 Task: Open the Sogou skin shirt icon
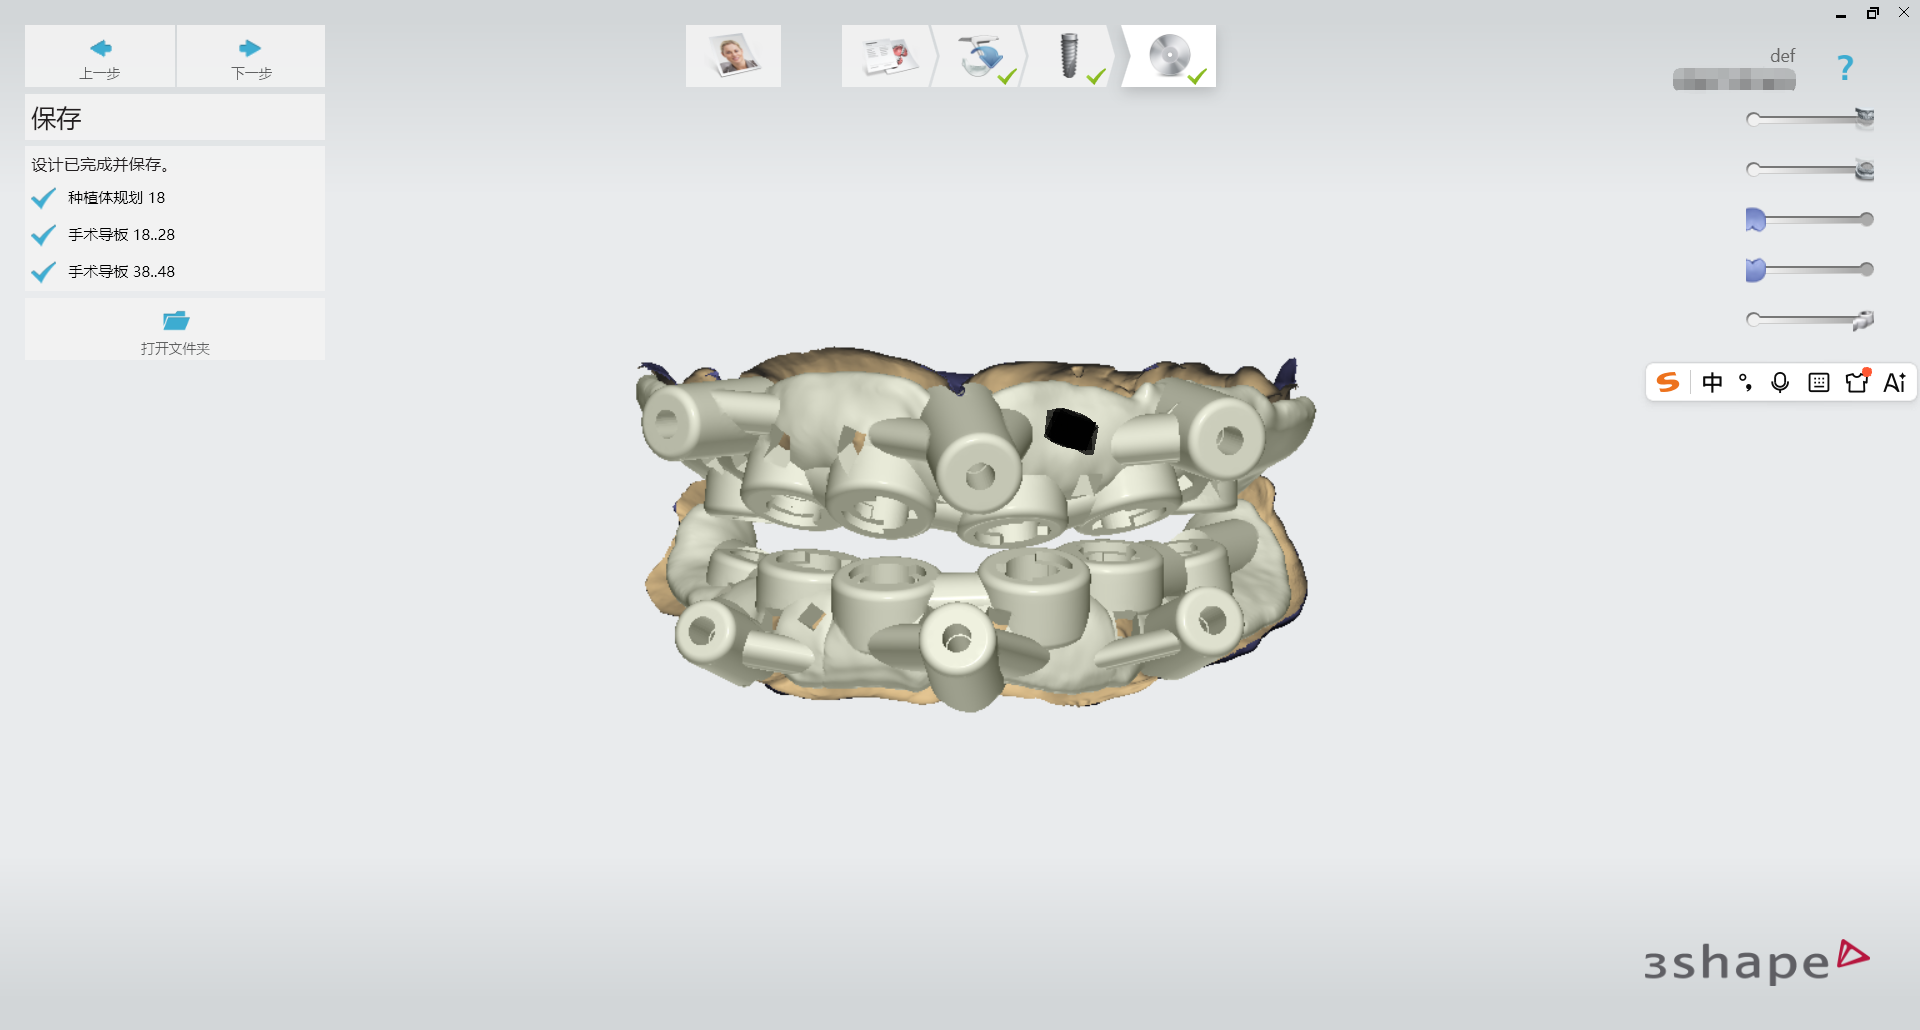(x=1858, y=381)
